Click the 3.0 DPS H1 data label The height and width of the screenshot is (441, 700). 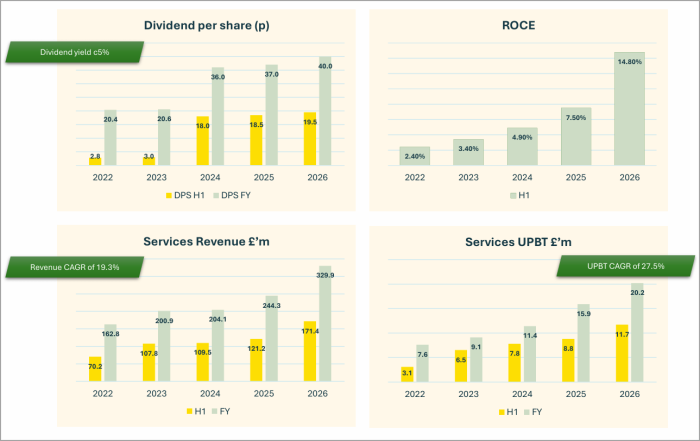[149, 156]
